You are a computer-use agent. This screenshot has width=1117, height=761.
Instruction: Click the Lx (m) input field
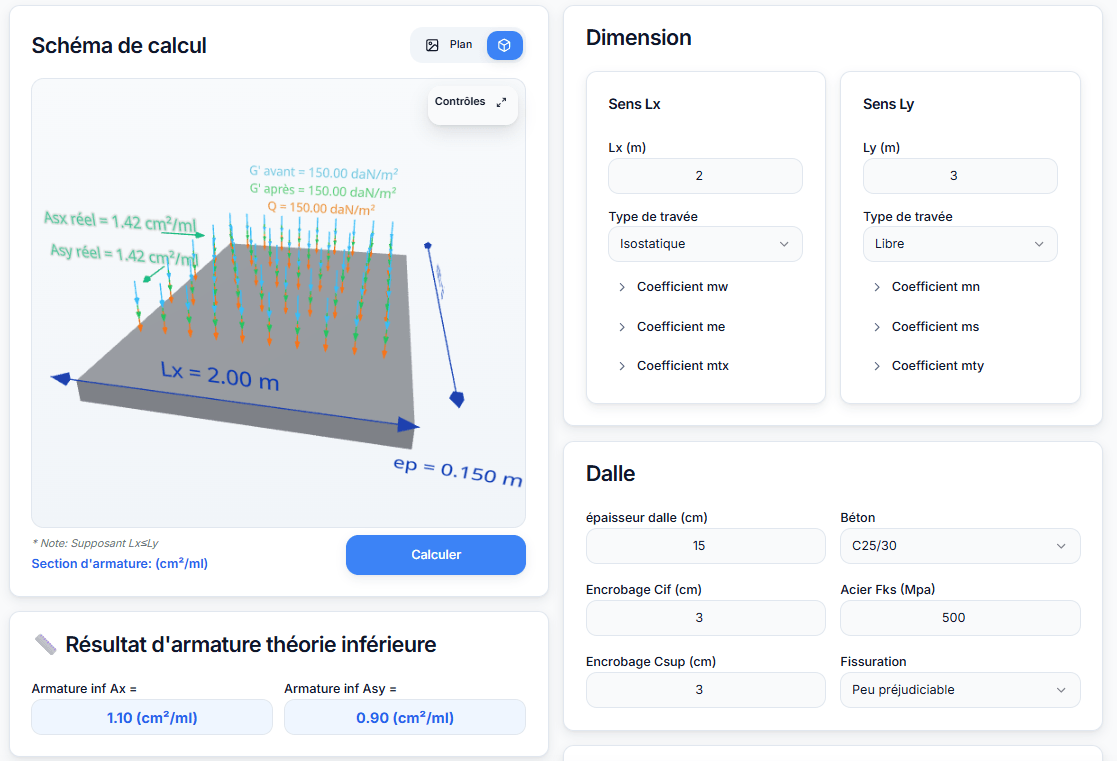coord(705,176)
